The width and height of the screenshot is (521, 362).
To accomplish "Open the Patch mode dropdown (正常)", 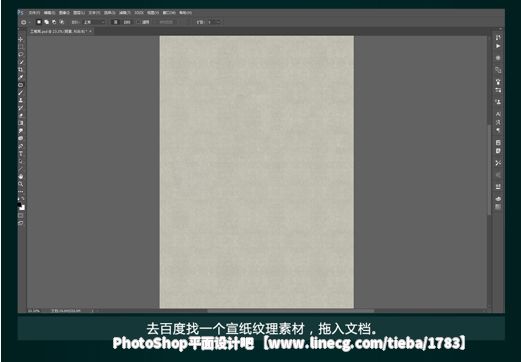I will (94, 22).
